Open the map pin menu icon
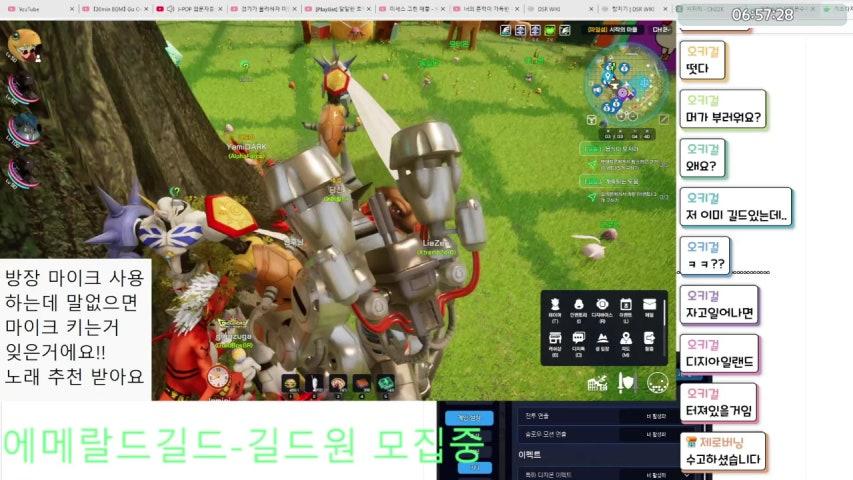This screenshot has width=853, height=480. [626, 339]
